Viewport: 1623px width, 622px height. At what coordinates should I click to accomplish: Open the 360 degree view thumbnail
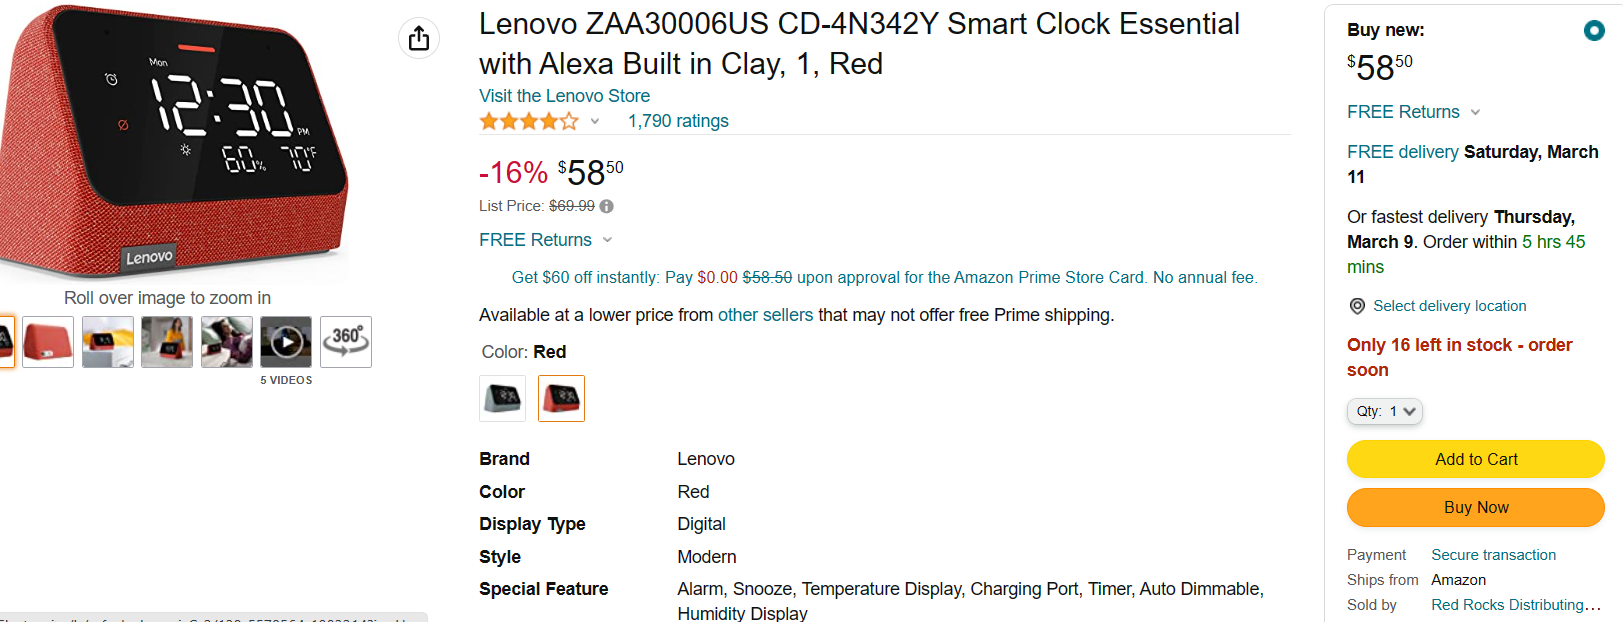(x=346, y=342)
